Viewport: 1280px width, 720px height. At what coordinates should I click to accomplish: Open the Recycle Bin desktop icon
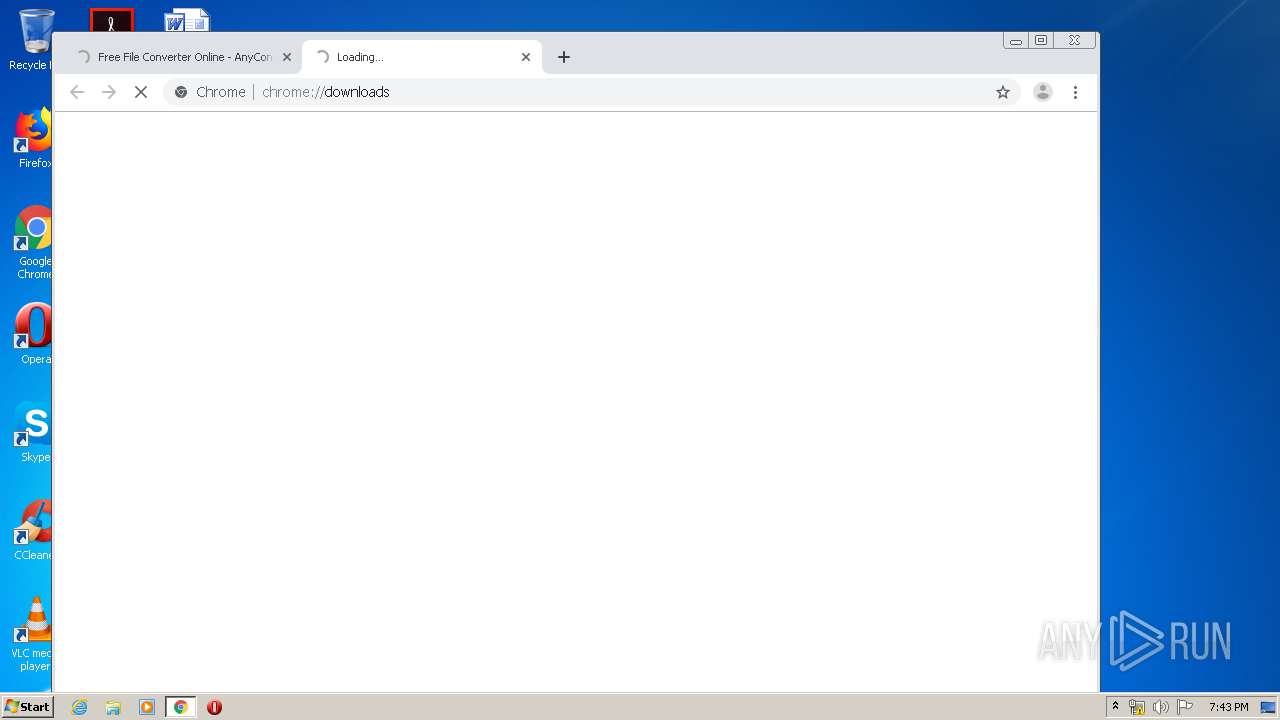pos(33,40)
